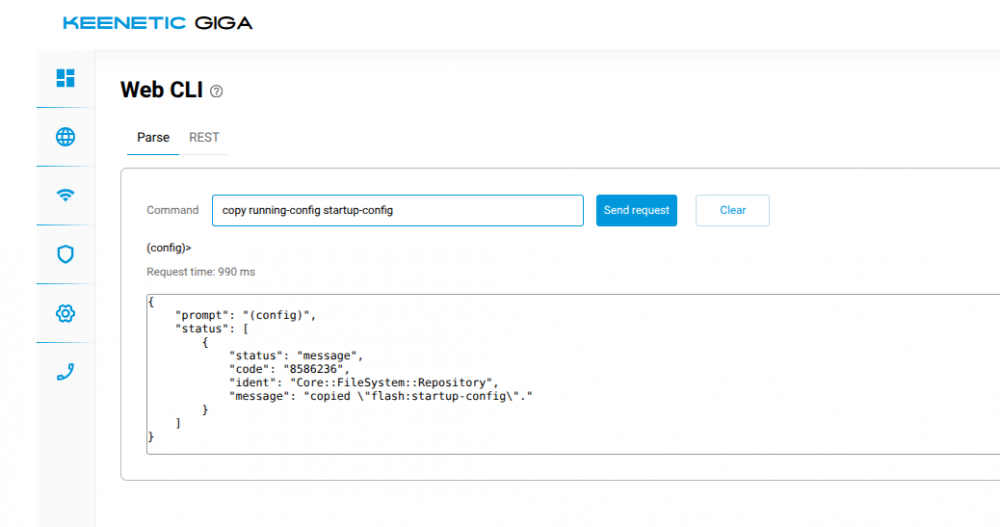
Task: Focus the Command input field
Action: (x=397, y=210)
